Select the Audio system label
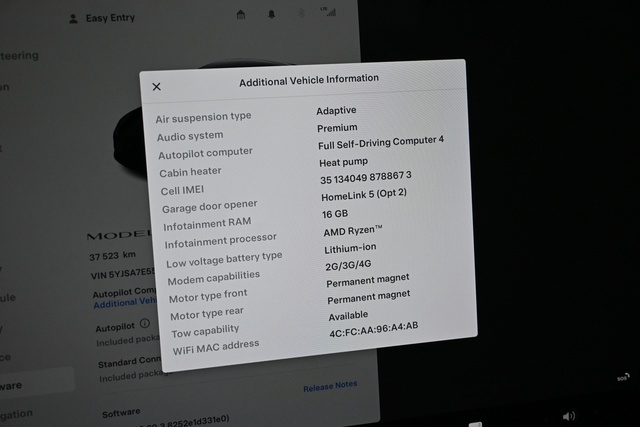The image size is (640, 427). click(190, 136)
